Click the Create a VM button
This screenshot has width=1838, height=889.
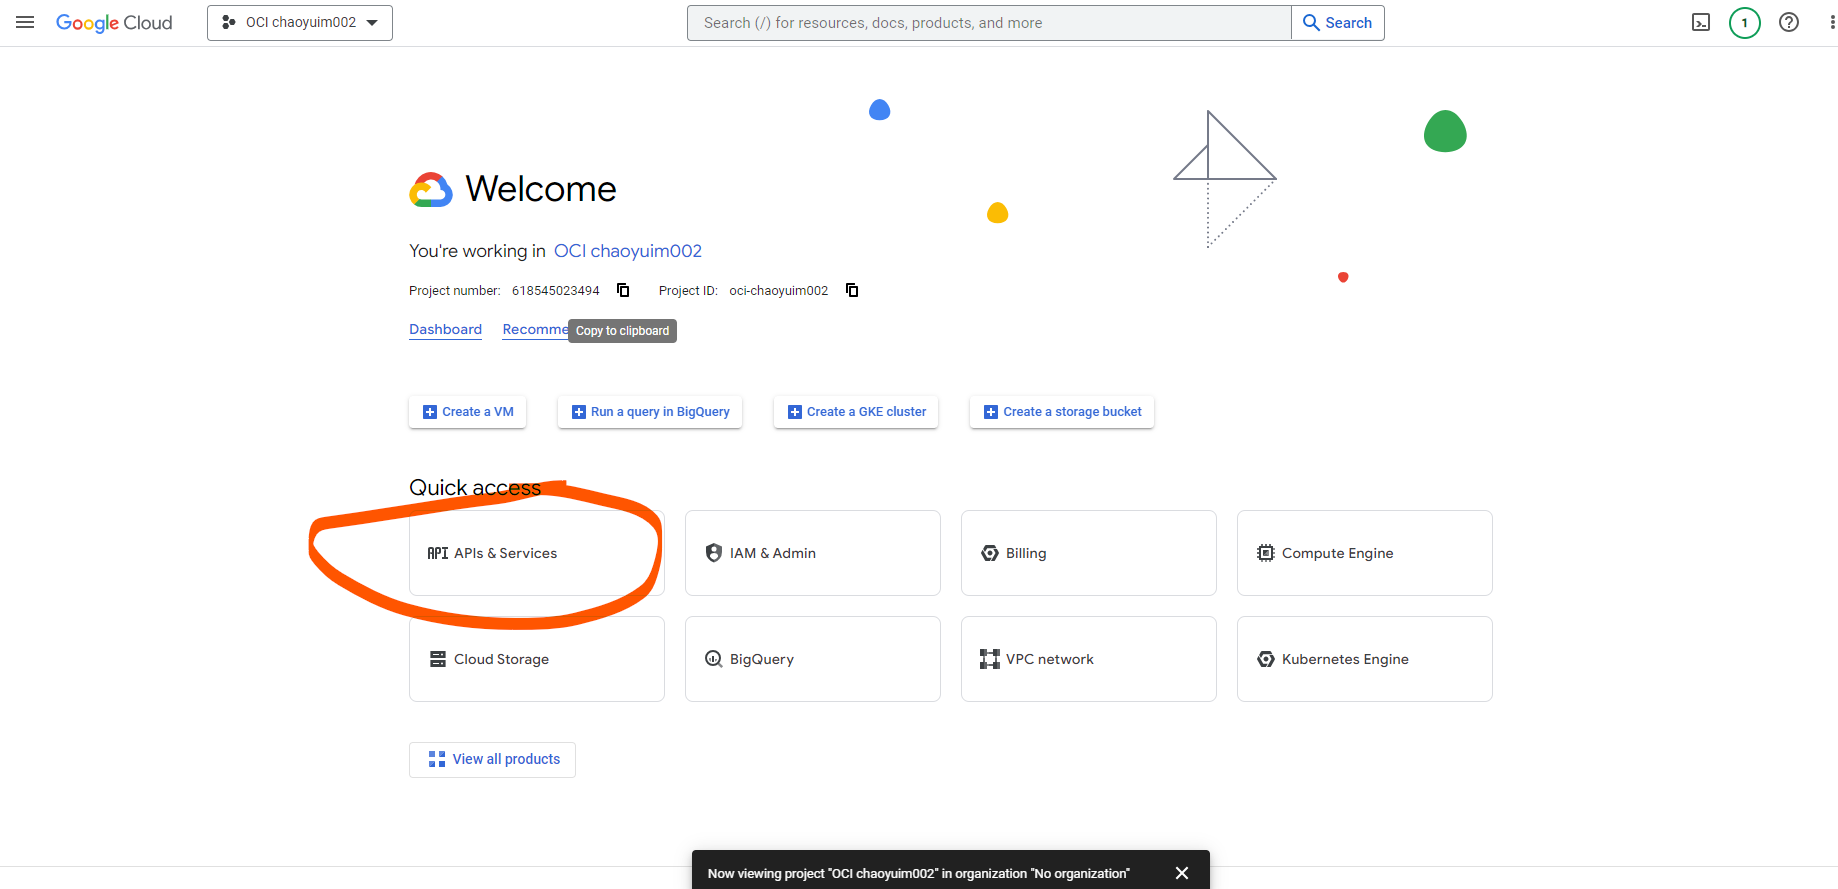[467, 412]
